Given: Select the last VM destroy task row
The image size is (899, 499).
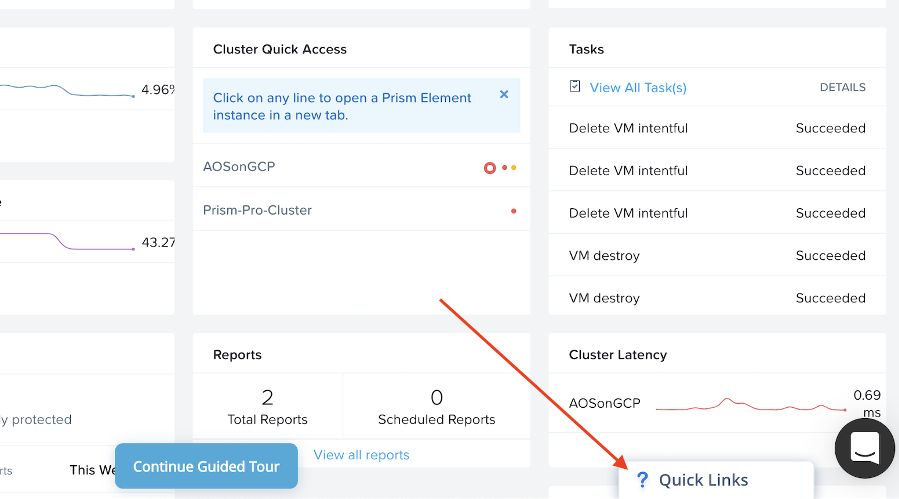Looking at the screenshot, I should point(717,298).
